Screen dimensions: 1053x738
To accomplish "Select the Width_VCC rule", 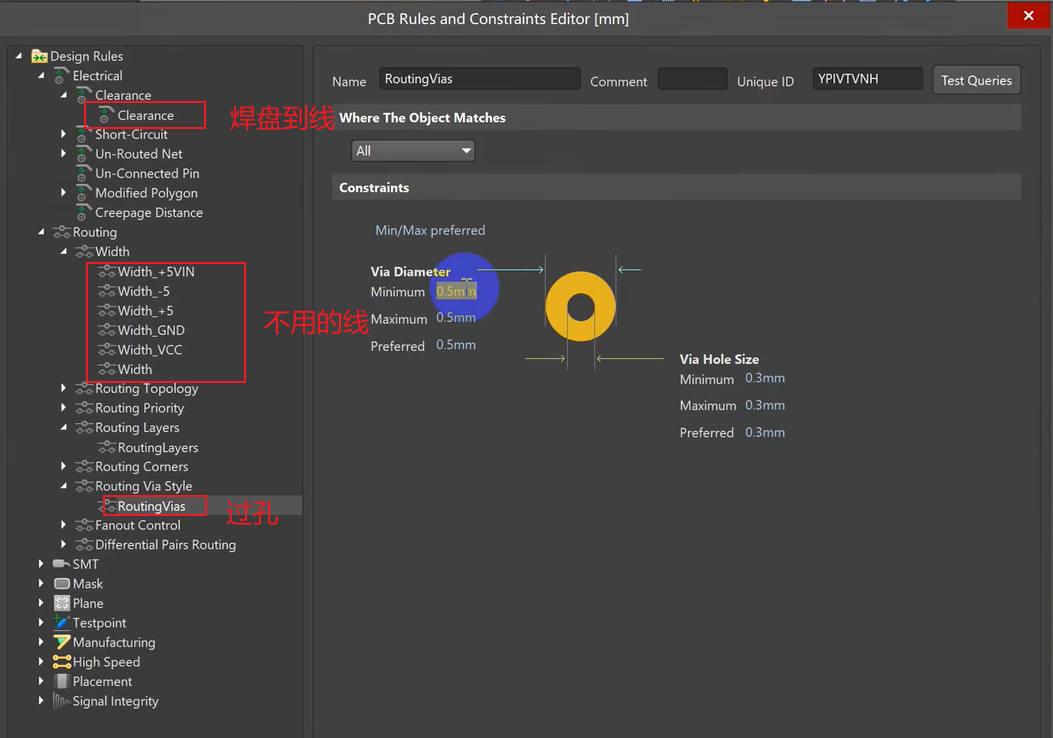I will [150, 350].
